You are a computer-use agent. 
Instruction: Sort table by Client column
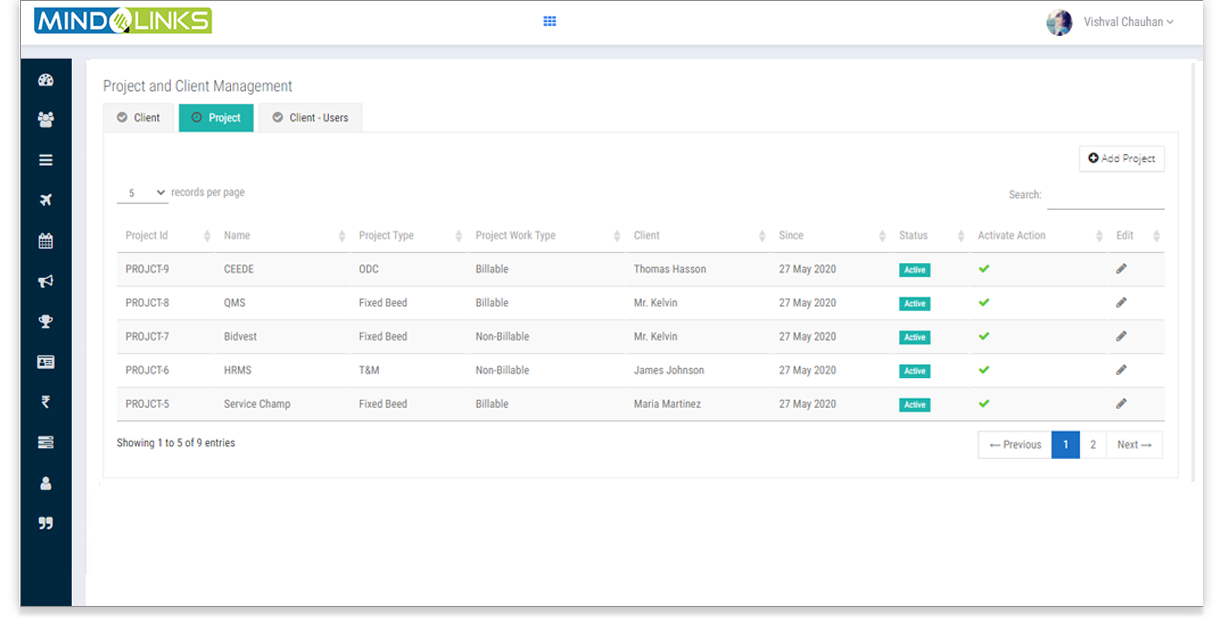point(698,236)
